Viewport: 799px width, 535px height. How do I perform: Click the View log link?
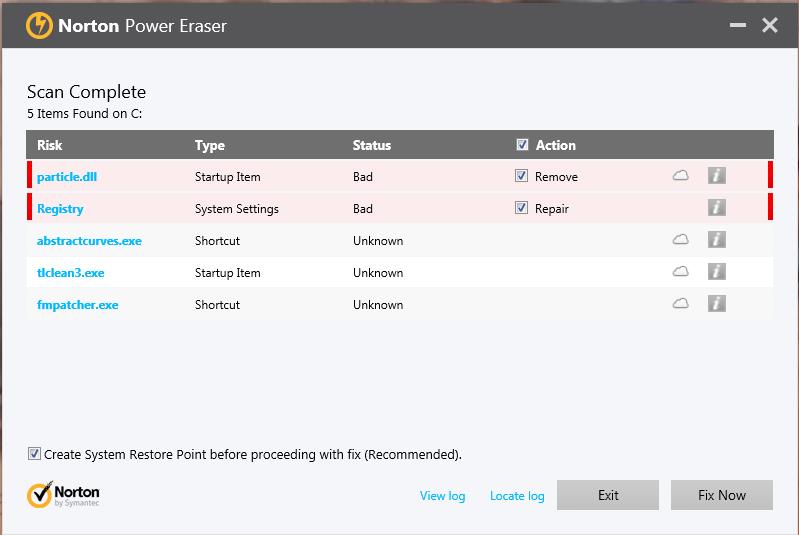tap(442, 496)
